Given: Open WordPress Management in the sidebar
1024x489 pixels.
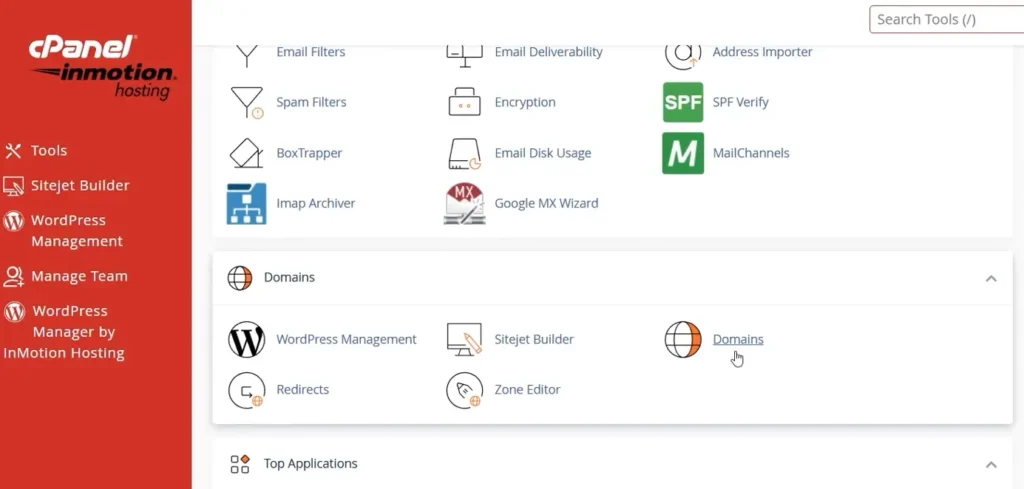Looking at the screenshot, I should point(77,230).
